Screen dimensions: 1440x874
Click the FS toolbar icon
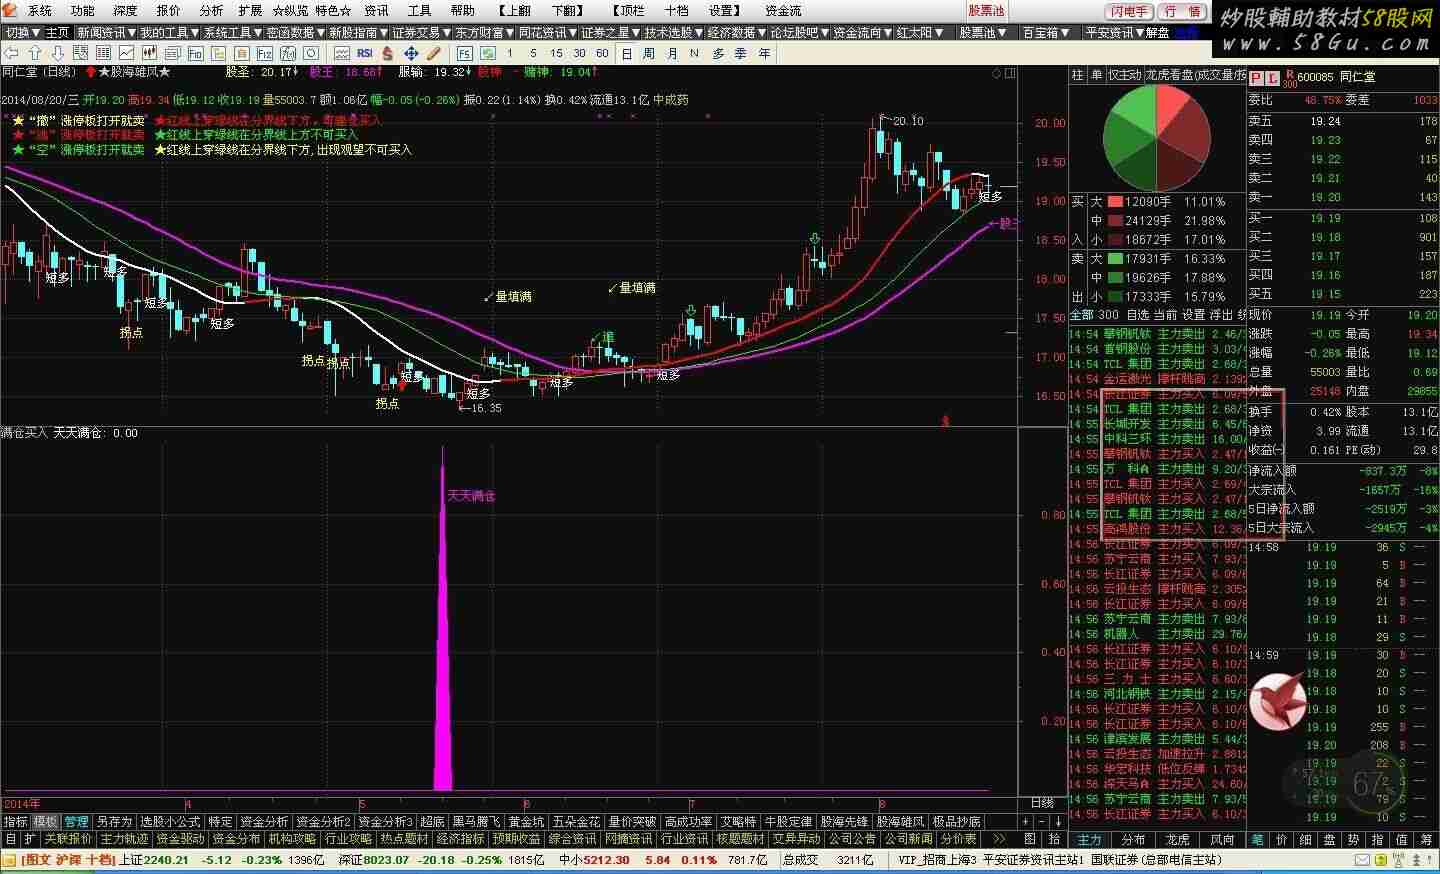pos(465,53)
